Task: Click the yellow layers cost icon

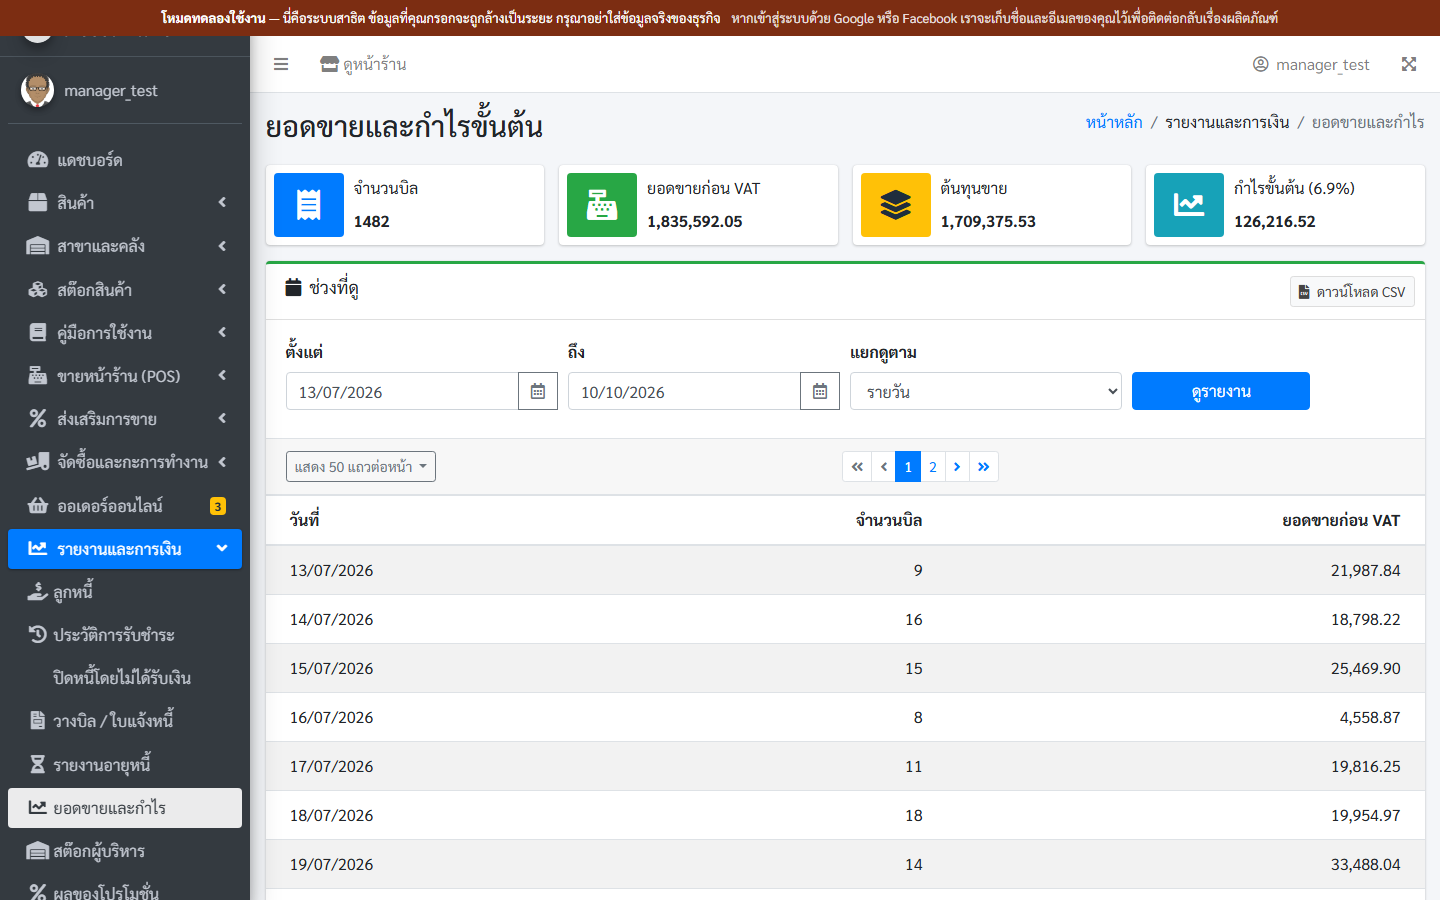Action: tap(896, 205)
